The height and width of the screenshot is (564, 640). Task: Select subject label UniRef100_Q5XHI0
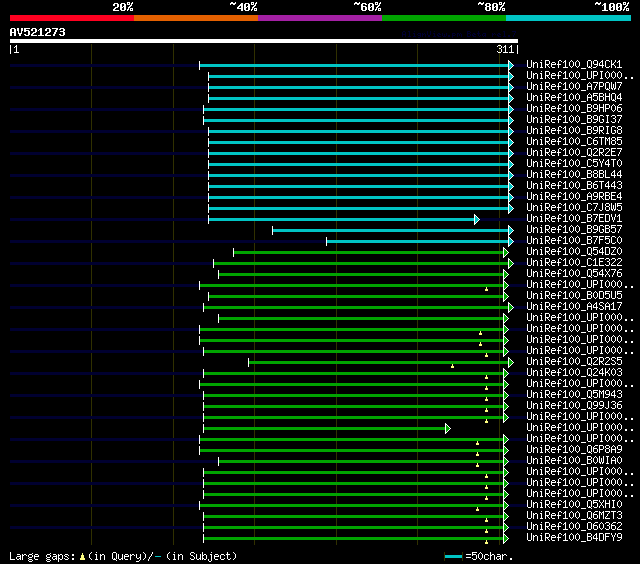pyautogui.click(x=574, y=505)
